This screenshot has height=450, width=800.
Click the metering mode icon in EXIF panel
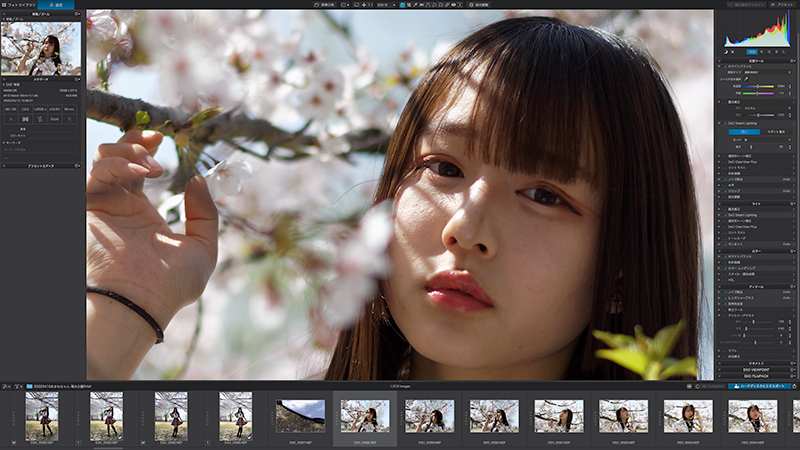pos(26,119)
